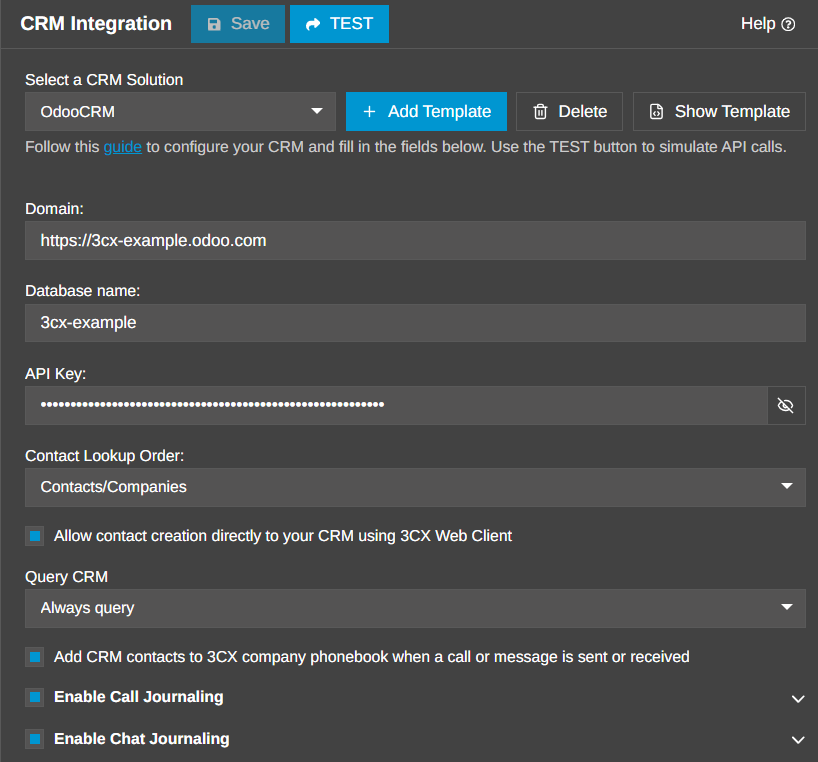Click into the Domain field
Screen dimensions: 818x762
[x=415, y=240]
